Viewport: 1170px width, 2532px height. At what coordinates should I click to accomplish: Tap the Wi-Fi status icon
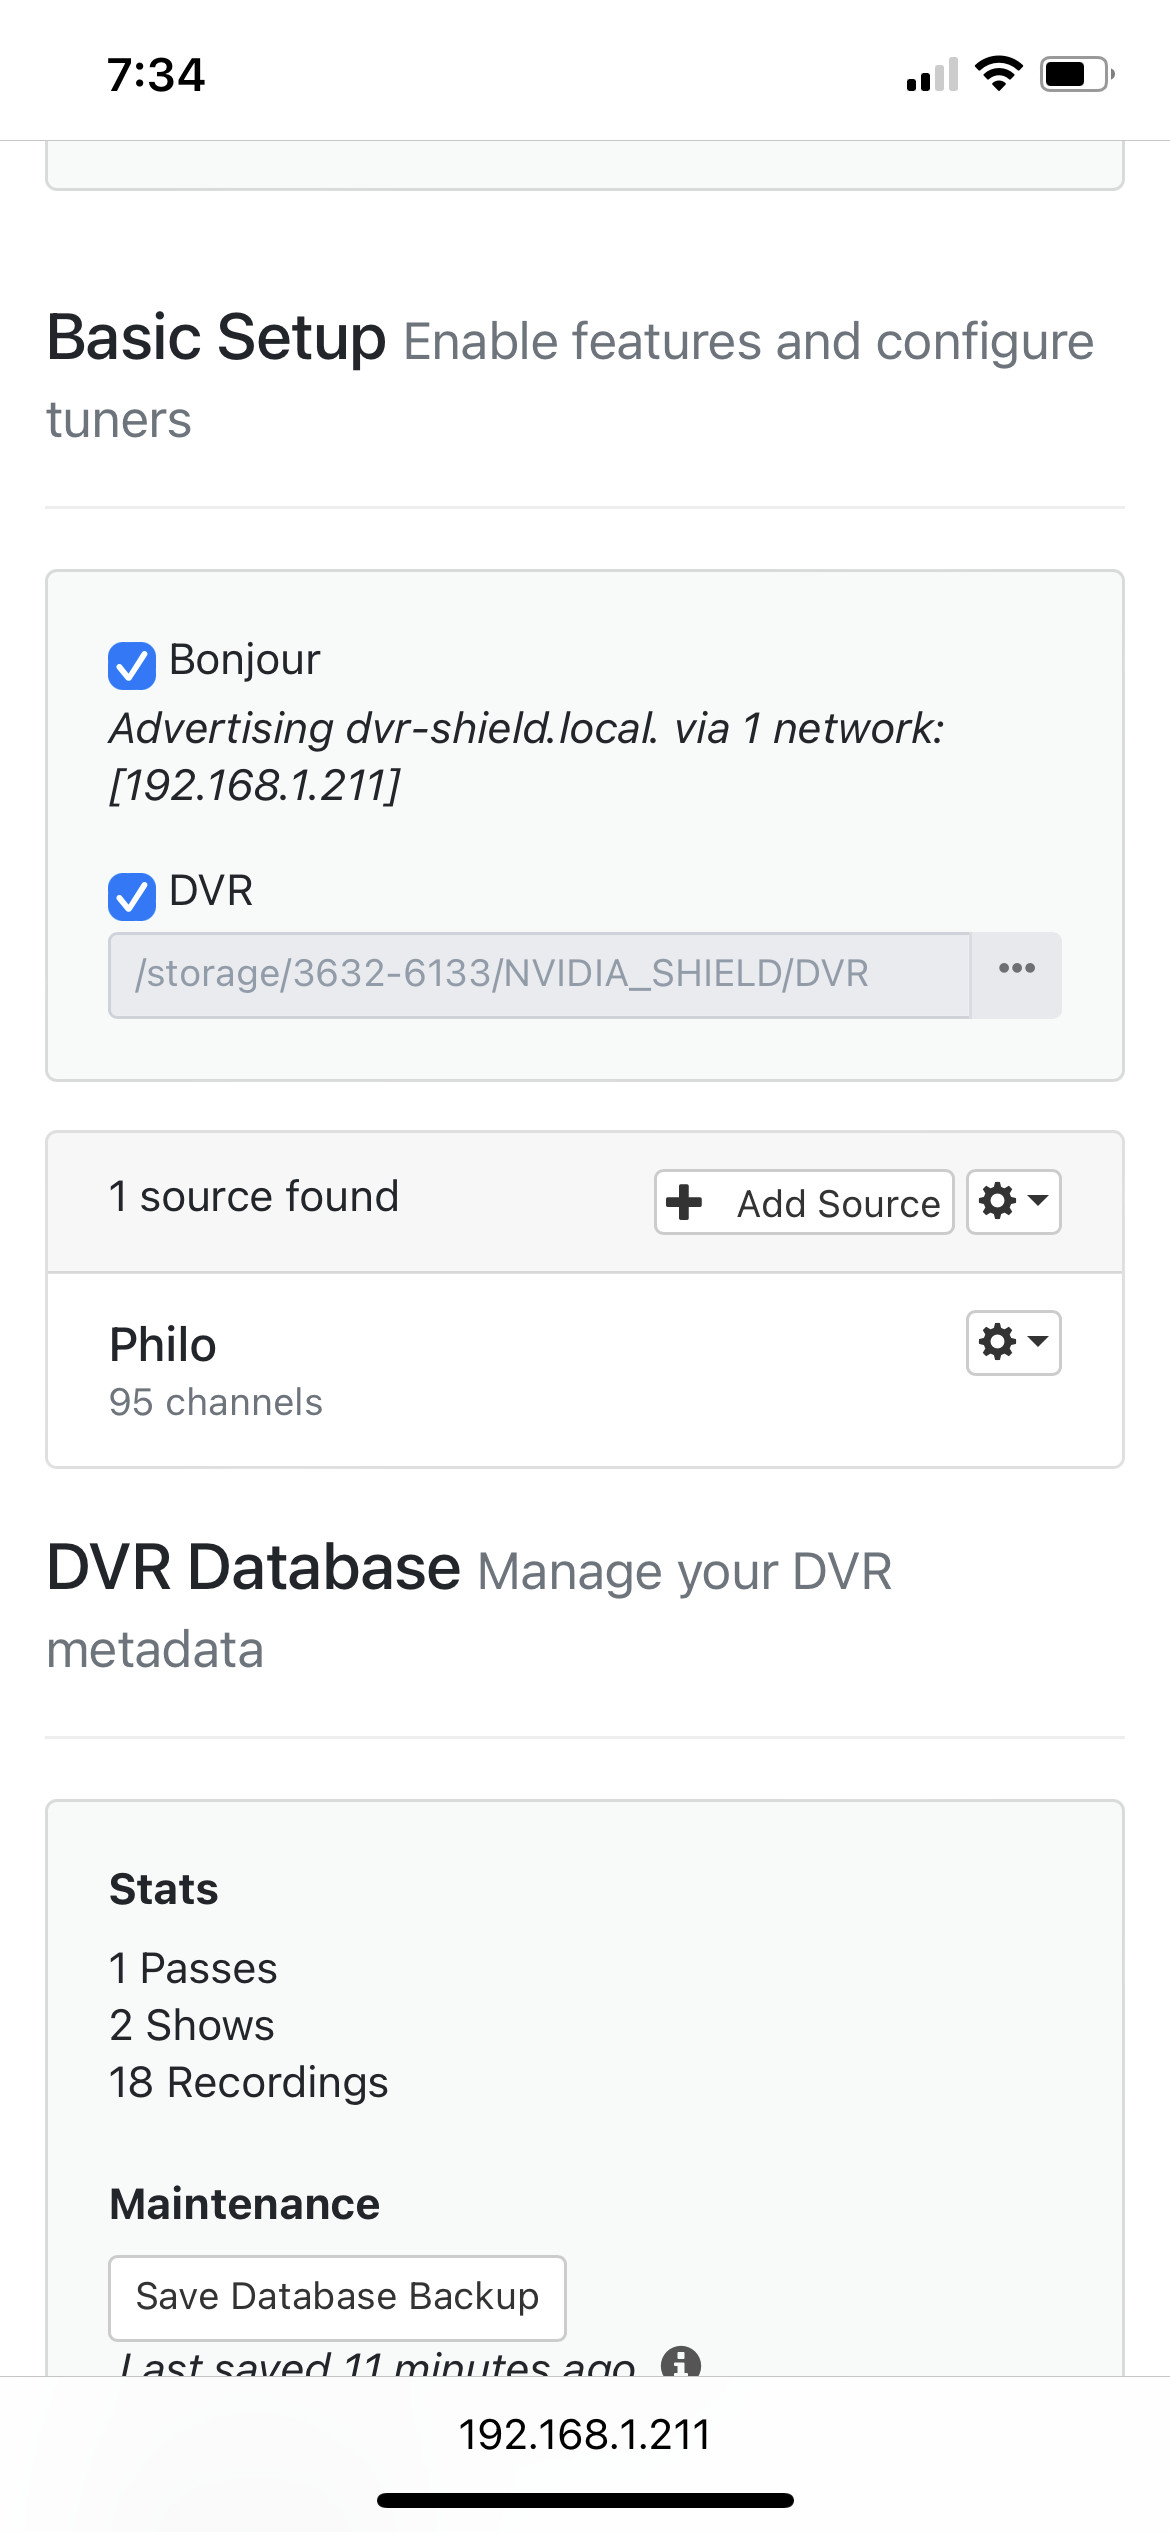coord(998,74)
